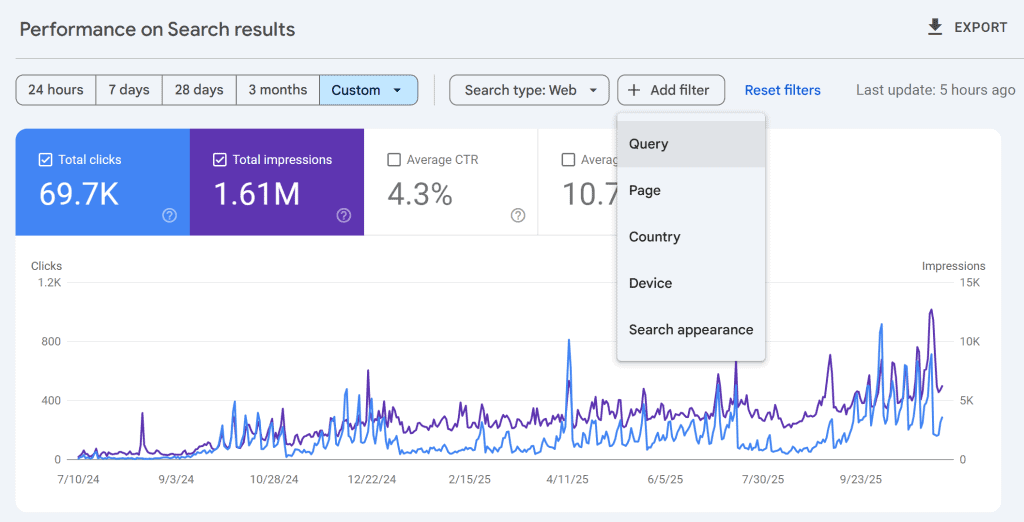Click the plus icon in Add filter
This screenshot has height=522, width=1024.
[x=634, y=90]
